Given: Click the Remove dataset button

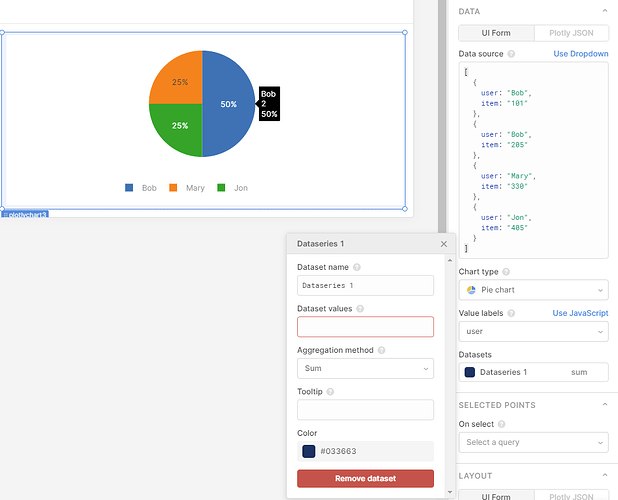Looking at the screenshot, I should tap(365, 478).
